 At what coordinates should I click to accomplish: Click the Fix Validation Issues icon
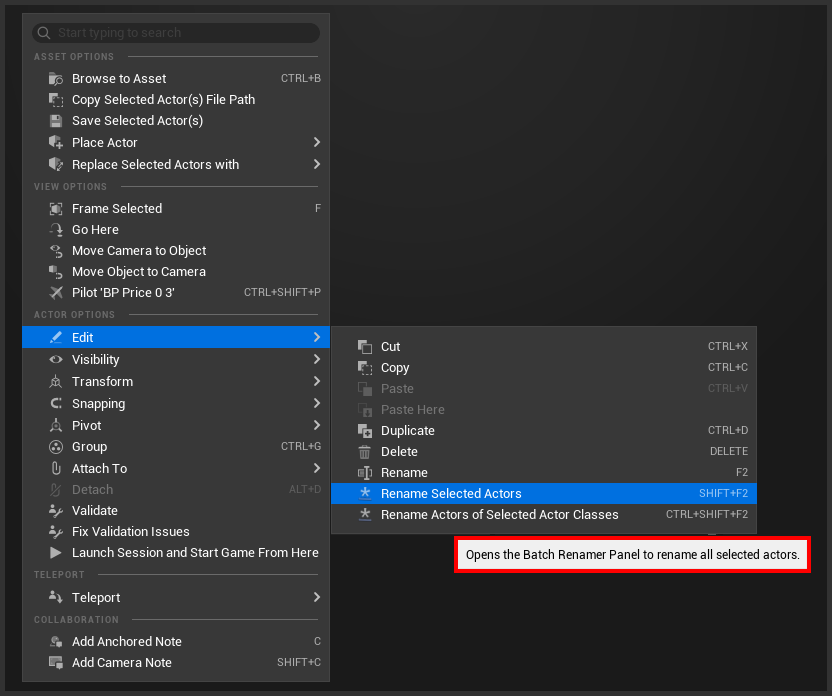56,532
